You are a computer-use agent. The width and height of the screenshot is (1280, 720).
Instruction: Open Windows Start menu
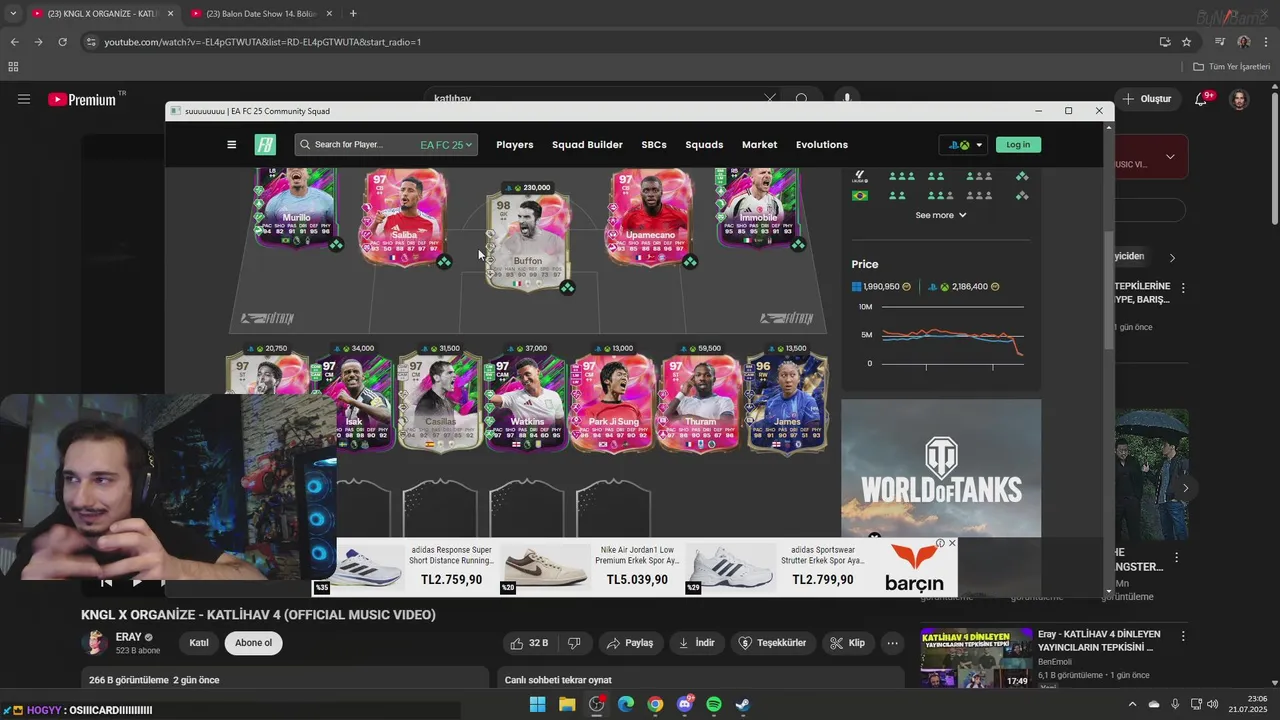[x=537, y=704]
